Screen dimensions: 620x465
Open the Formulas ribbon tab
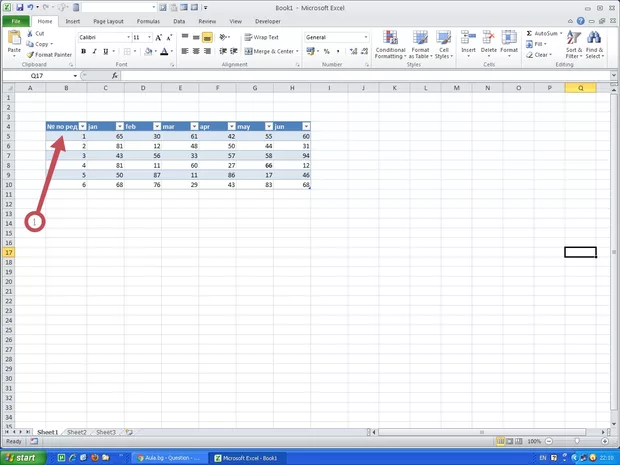(148, 20)
